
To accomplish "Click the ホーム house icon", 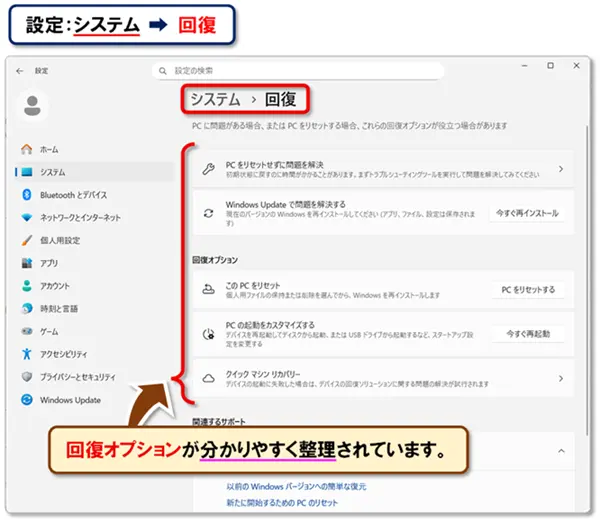I will pos(27,149).
